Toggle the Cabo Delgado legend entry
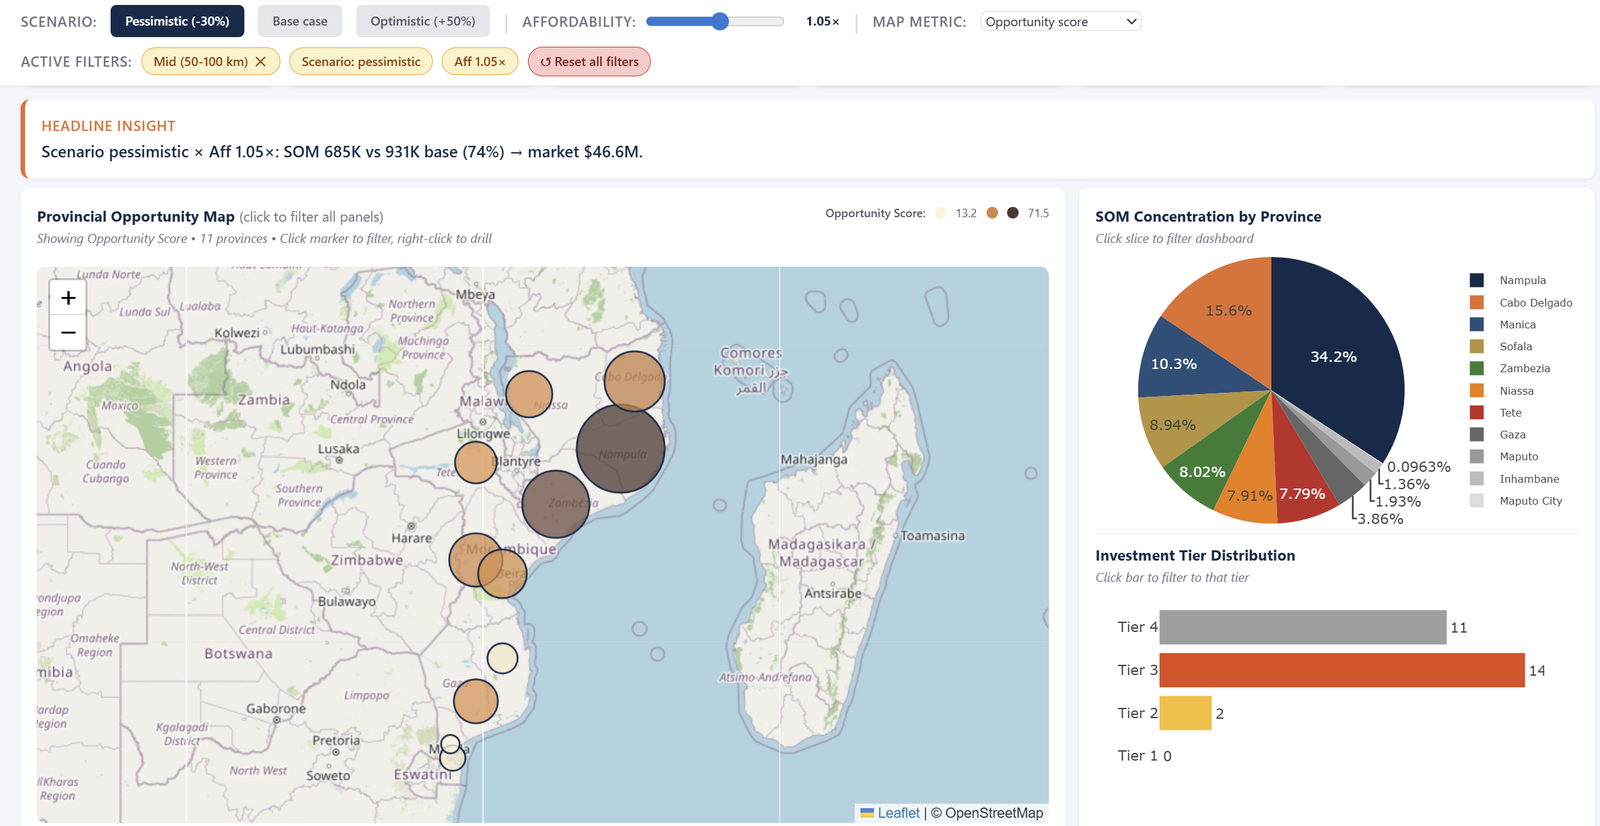 tap(1521, 303)
